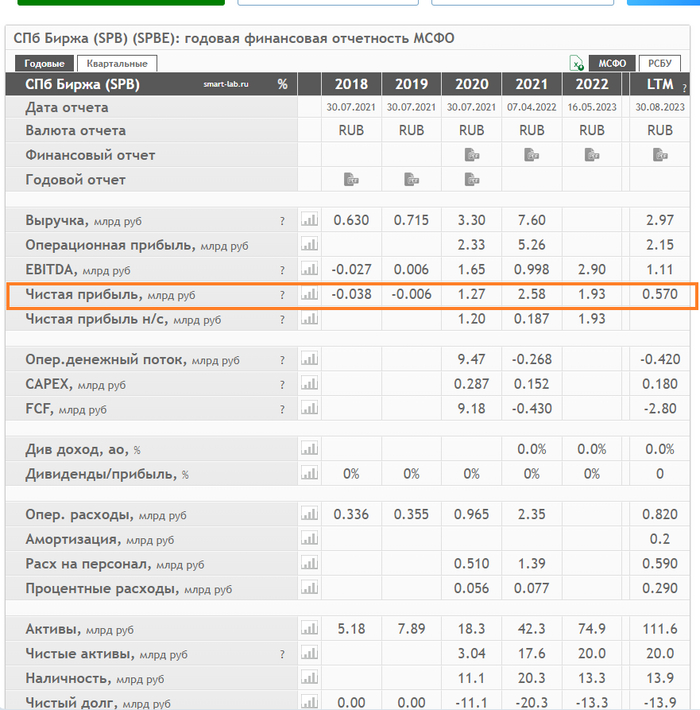Click the smart-lab.ru link in header
The width and height of the screenshot is (700, 710).
(226, 84)
